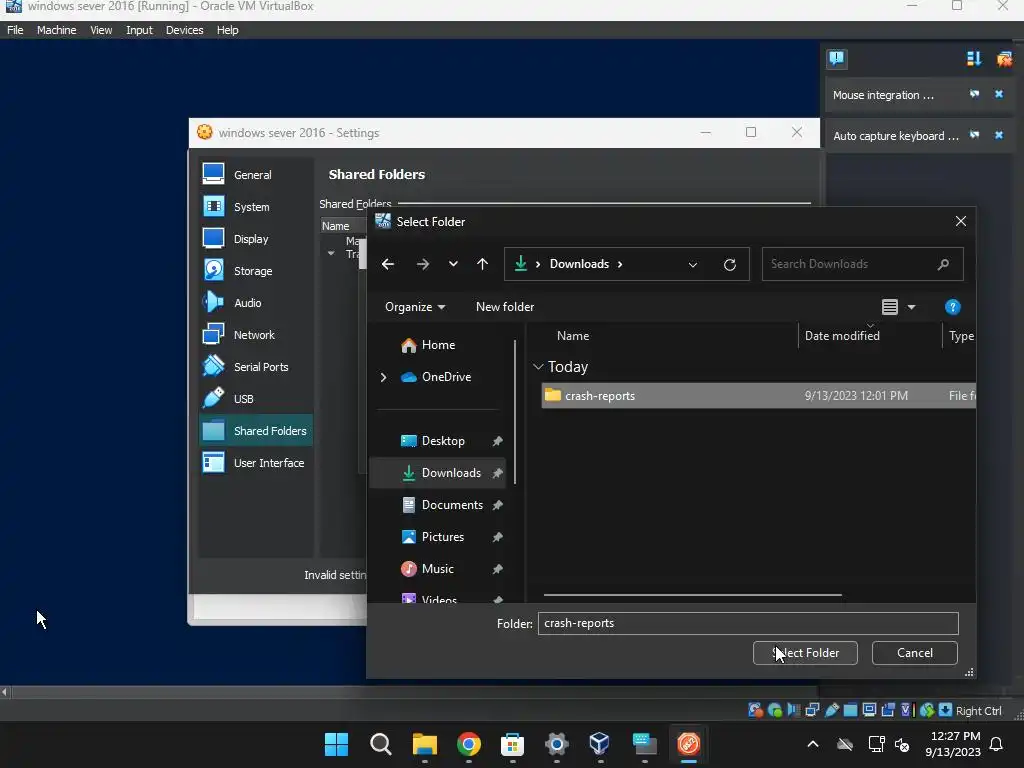Show hidden system tray icons
Image resolution: width=1024 pixels, height=768 pixels.
(x=812, y=744)
